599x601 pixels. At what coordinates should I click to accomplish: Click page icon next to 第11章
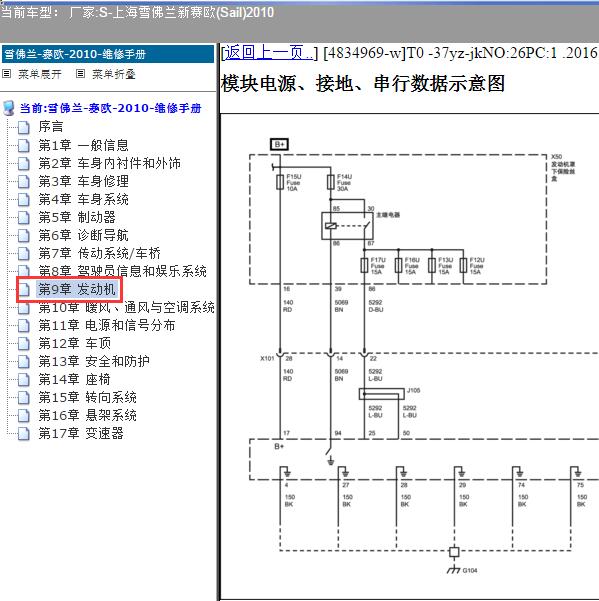coord(24,326)
